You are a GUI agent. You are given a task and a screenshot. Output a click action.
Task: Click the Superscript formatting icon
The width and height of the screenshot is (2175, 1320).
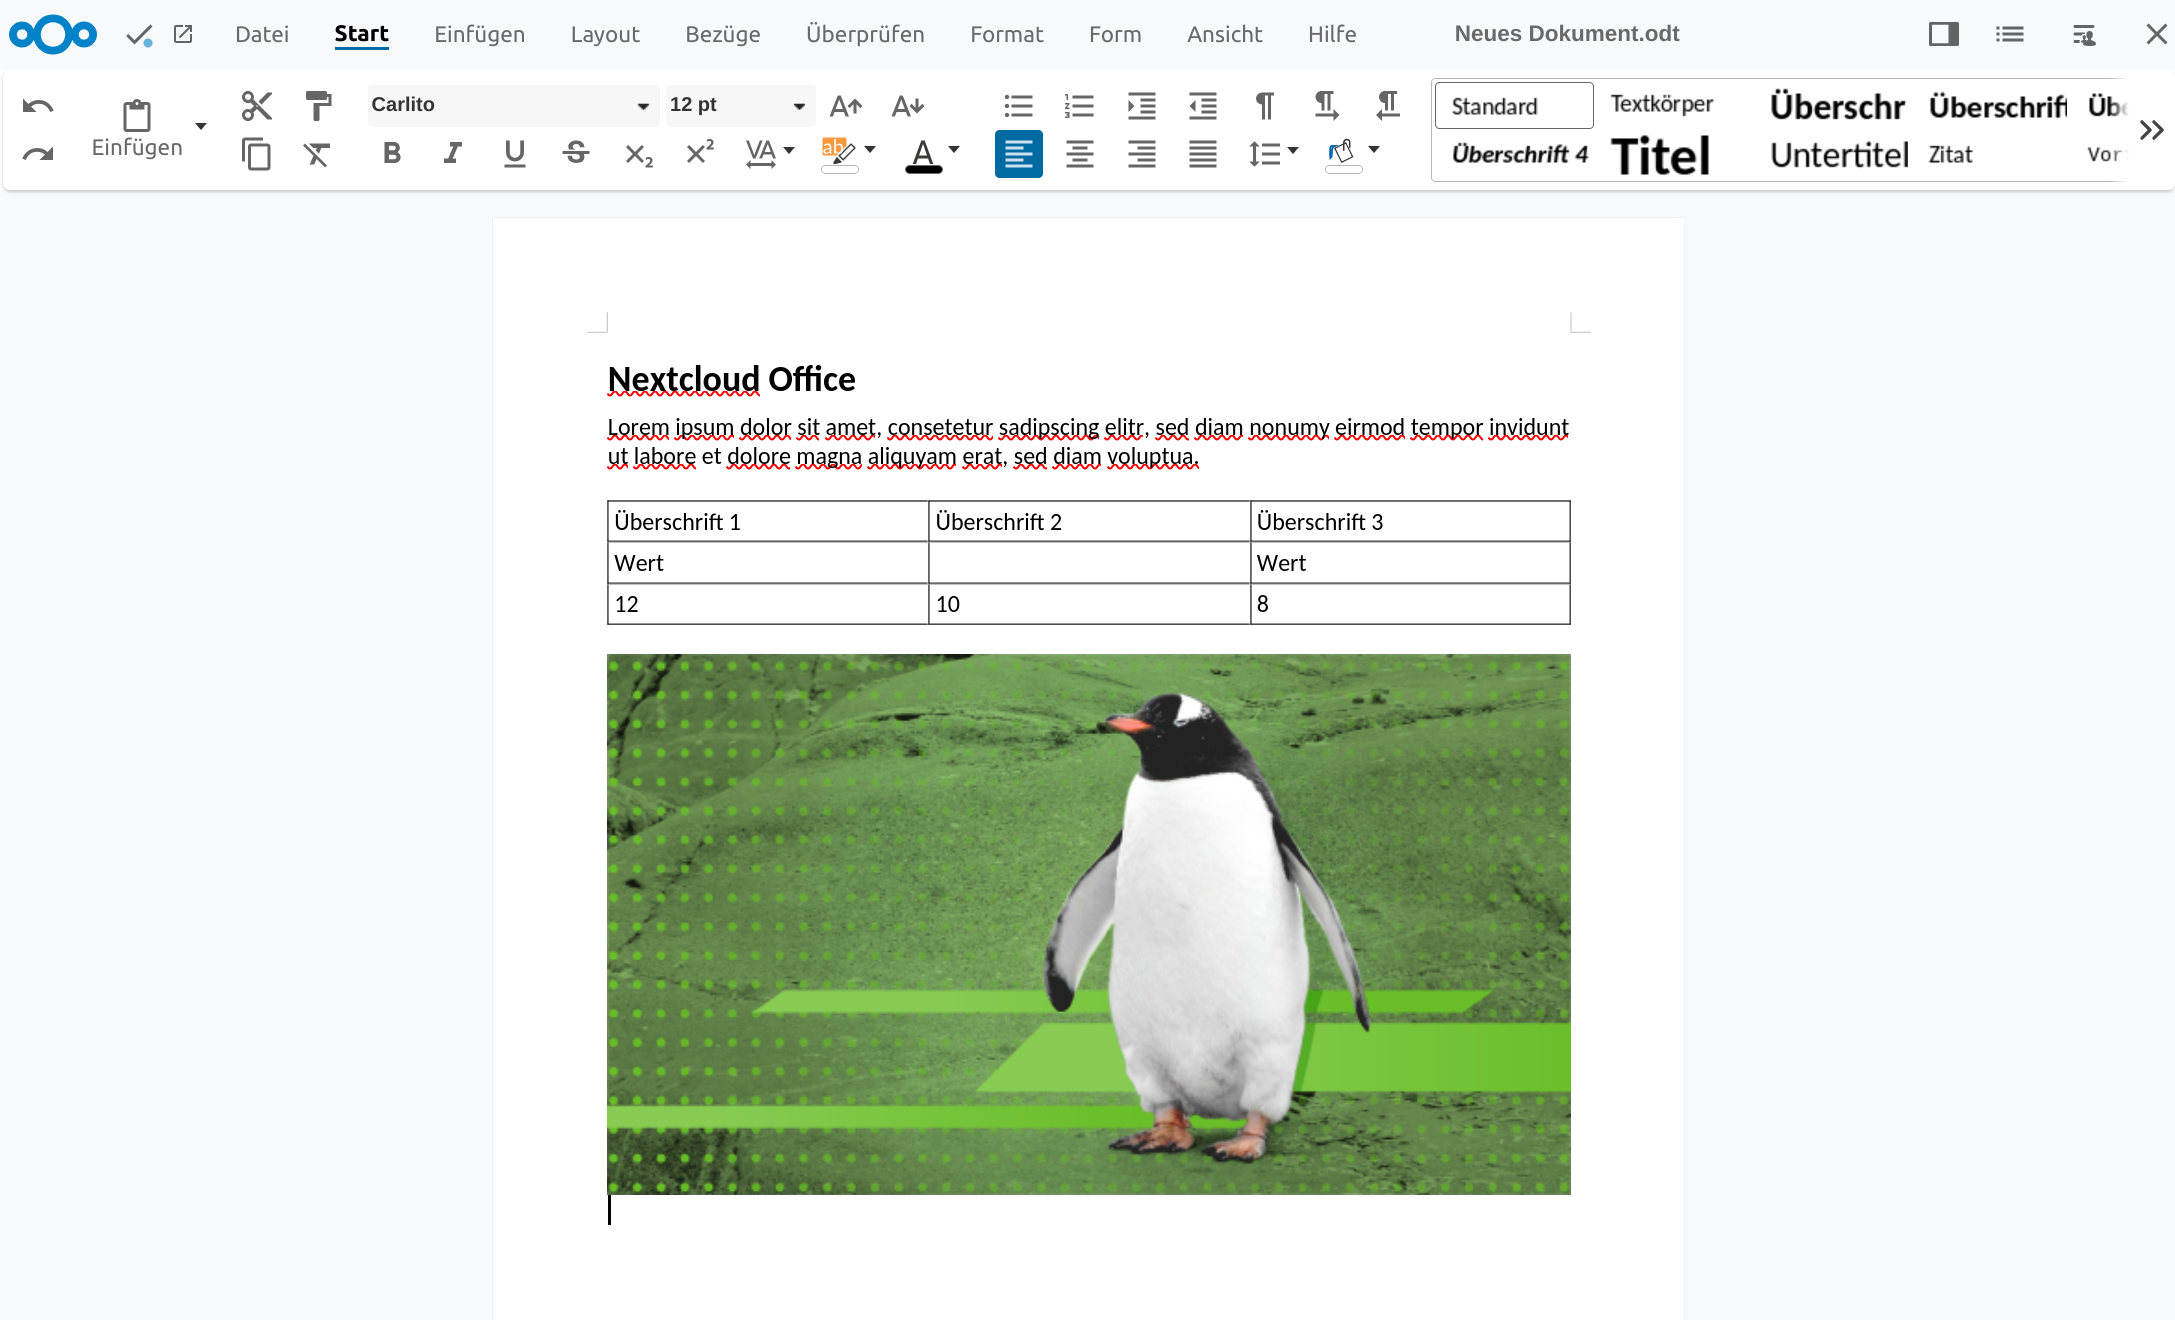click(x=699, y=154)
